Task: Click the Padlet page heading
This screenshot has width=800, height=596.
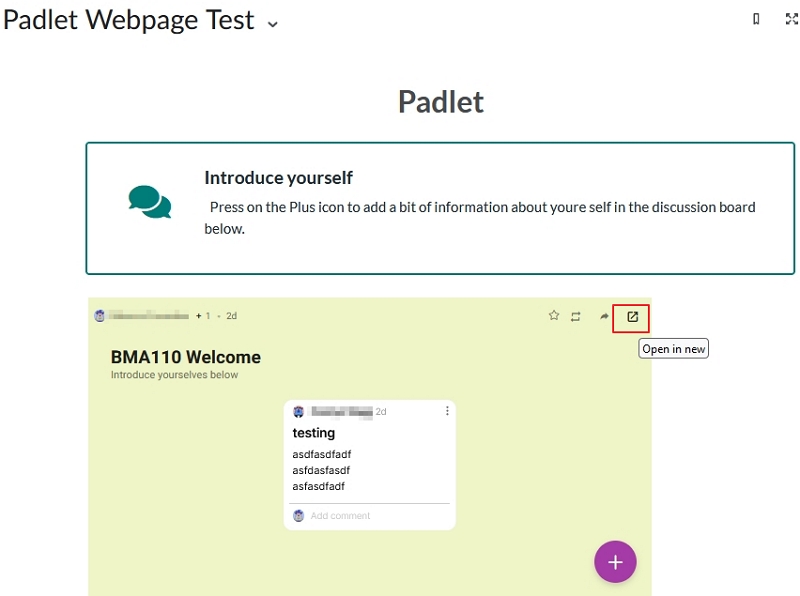Action: [441, 102]
